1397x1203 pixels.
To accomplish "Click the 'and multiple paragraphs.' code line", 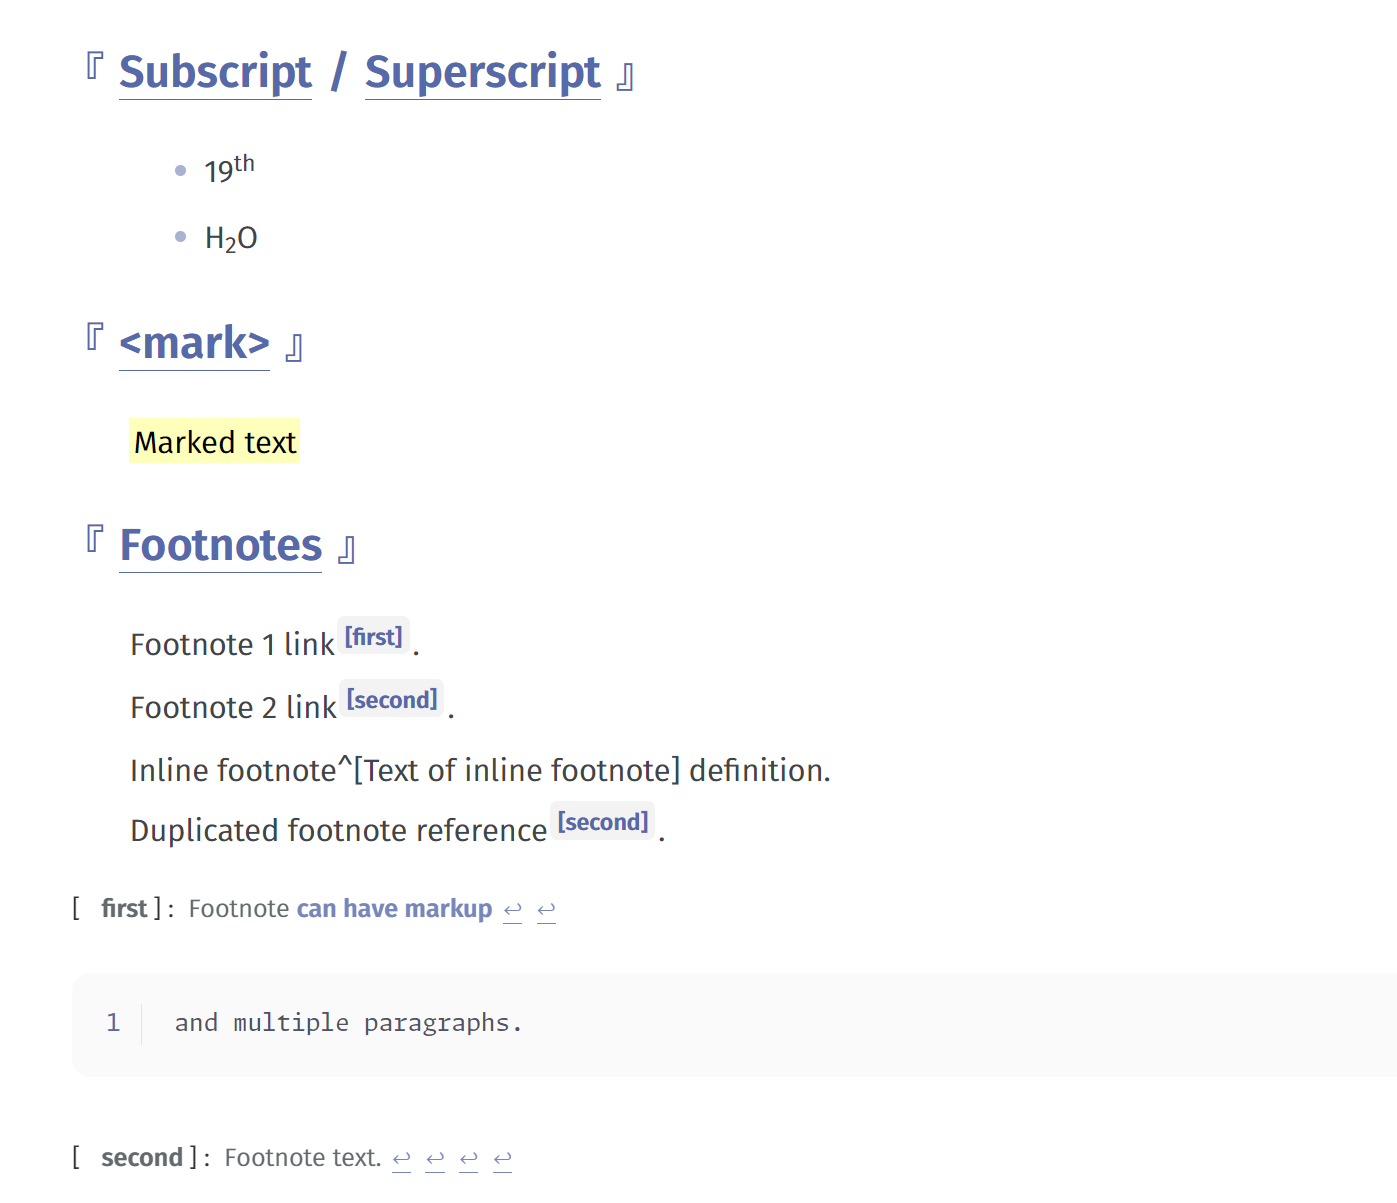I will tap(348, 1023).
